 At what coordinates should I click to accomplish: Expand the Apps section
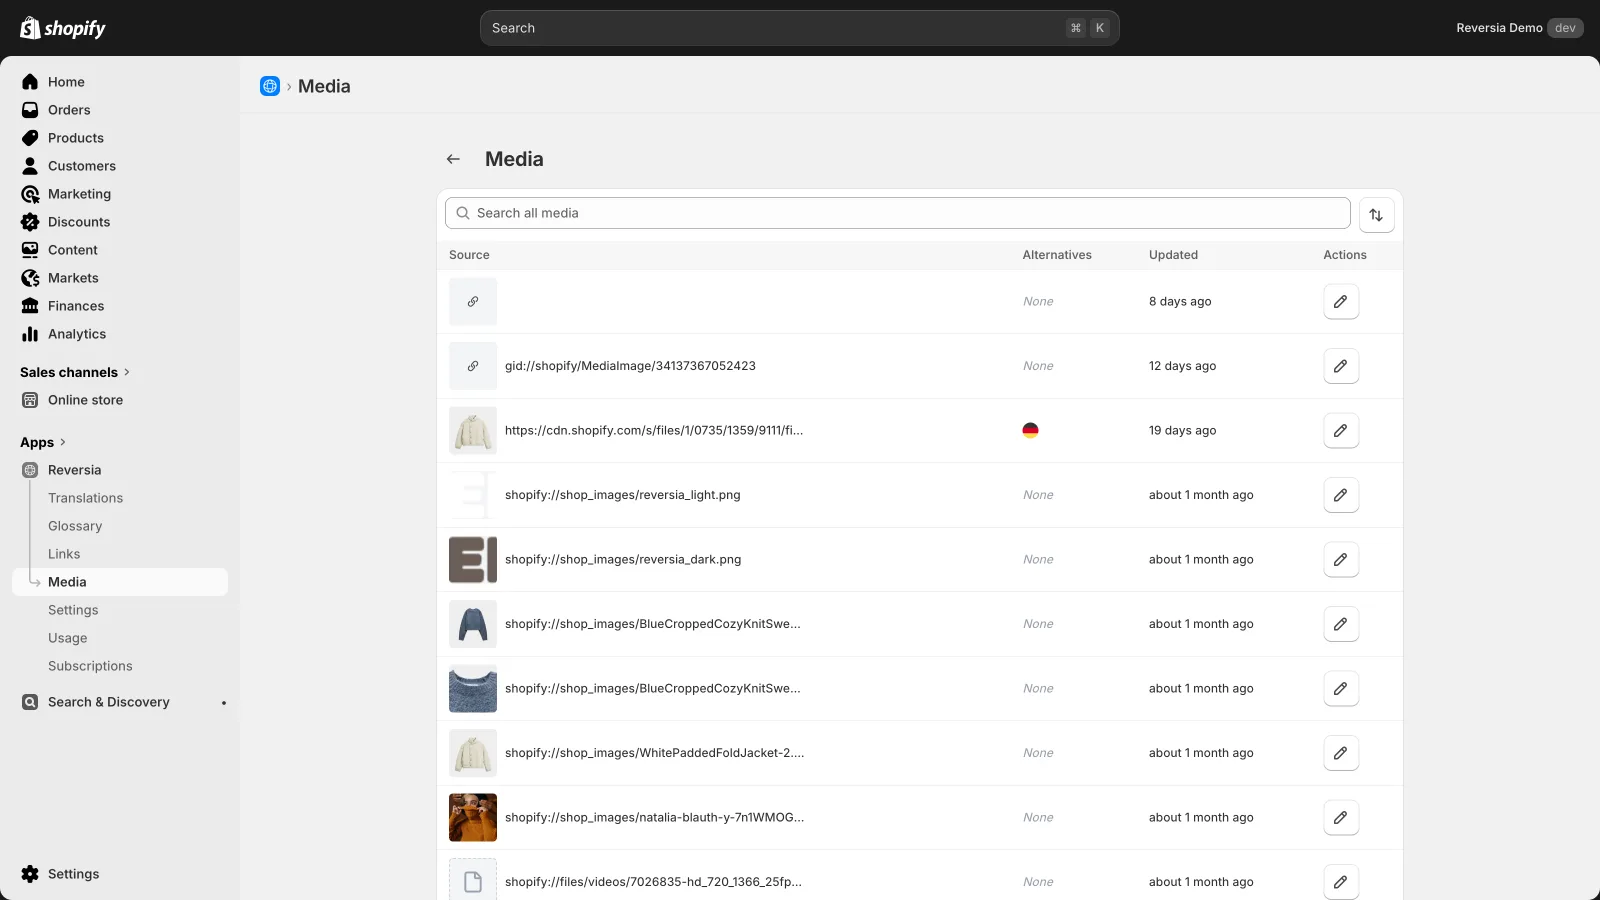(43, 442)
